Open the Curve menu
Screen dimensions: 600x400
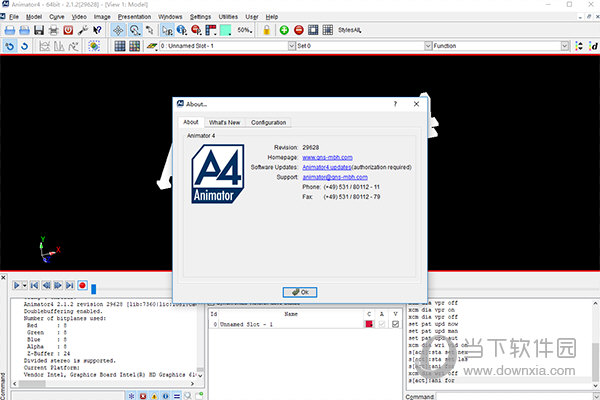[x=57, y=17]
